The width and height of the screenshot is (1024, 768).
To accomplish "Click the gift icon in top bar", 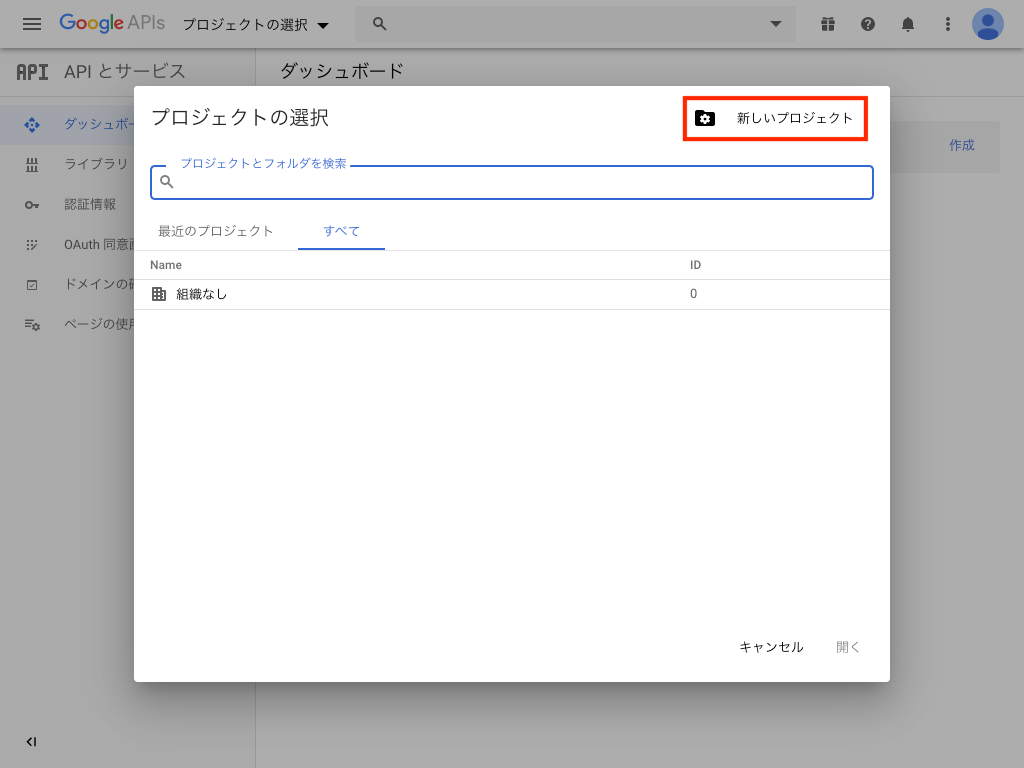I will click(827, 24).
